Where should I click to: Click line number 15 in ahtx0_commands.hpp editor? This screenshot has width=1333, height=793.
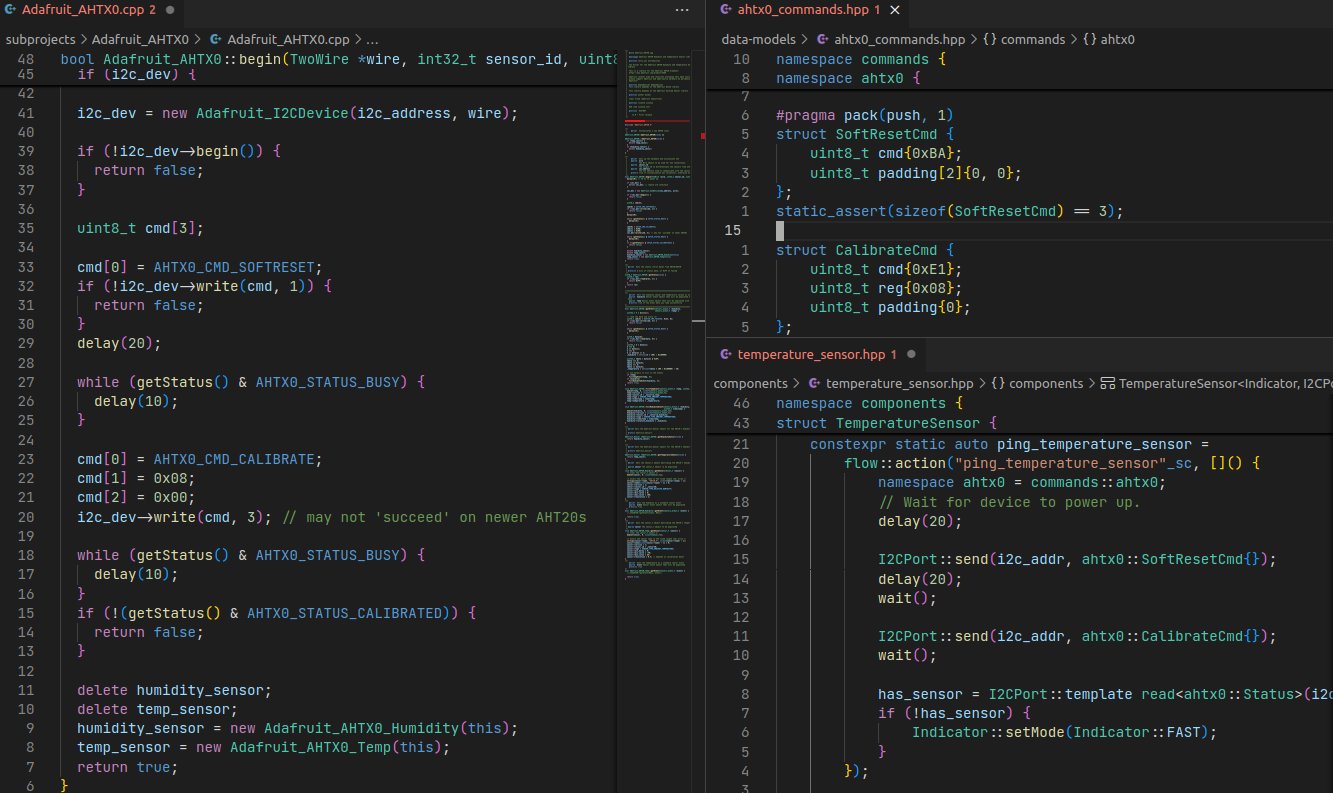[732, 231]
